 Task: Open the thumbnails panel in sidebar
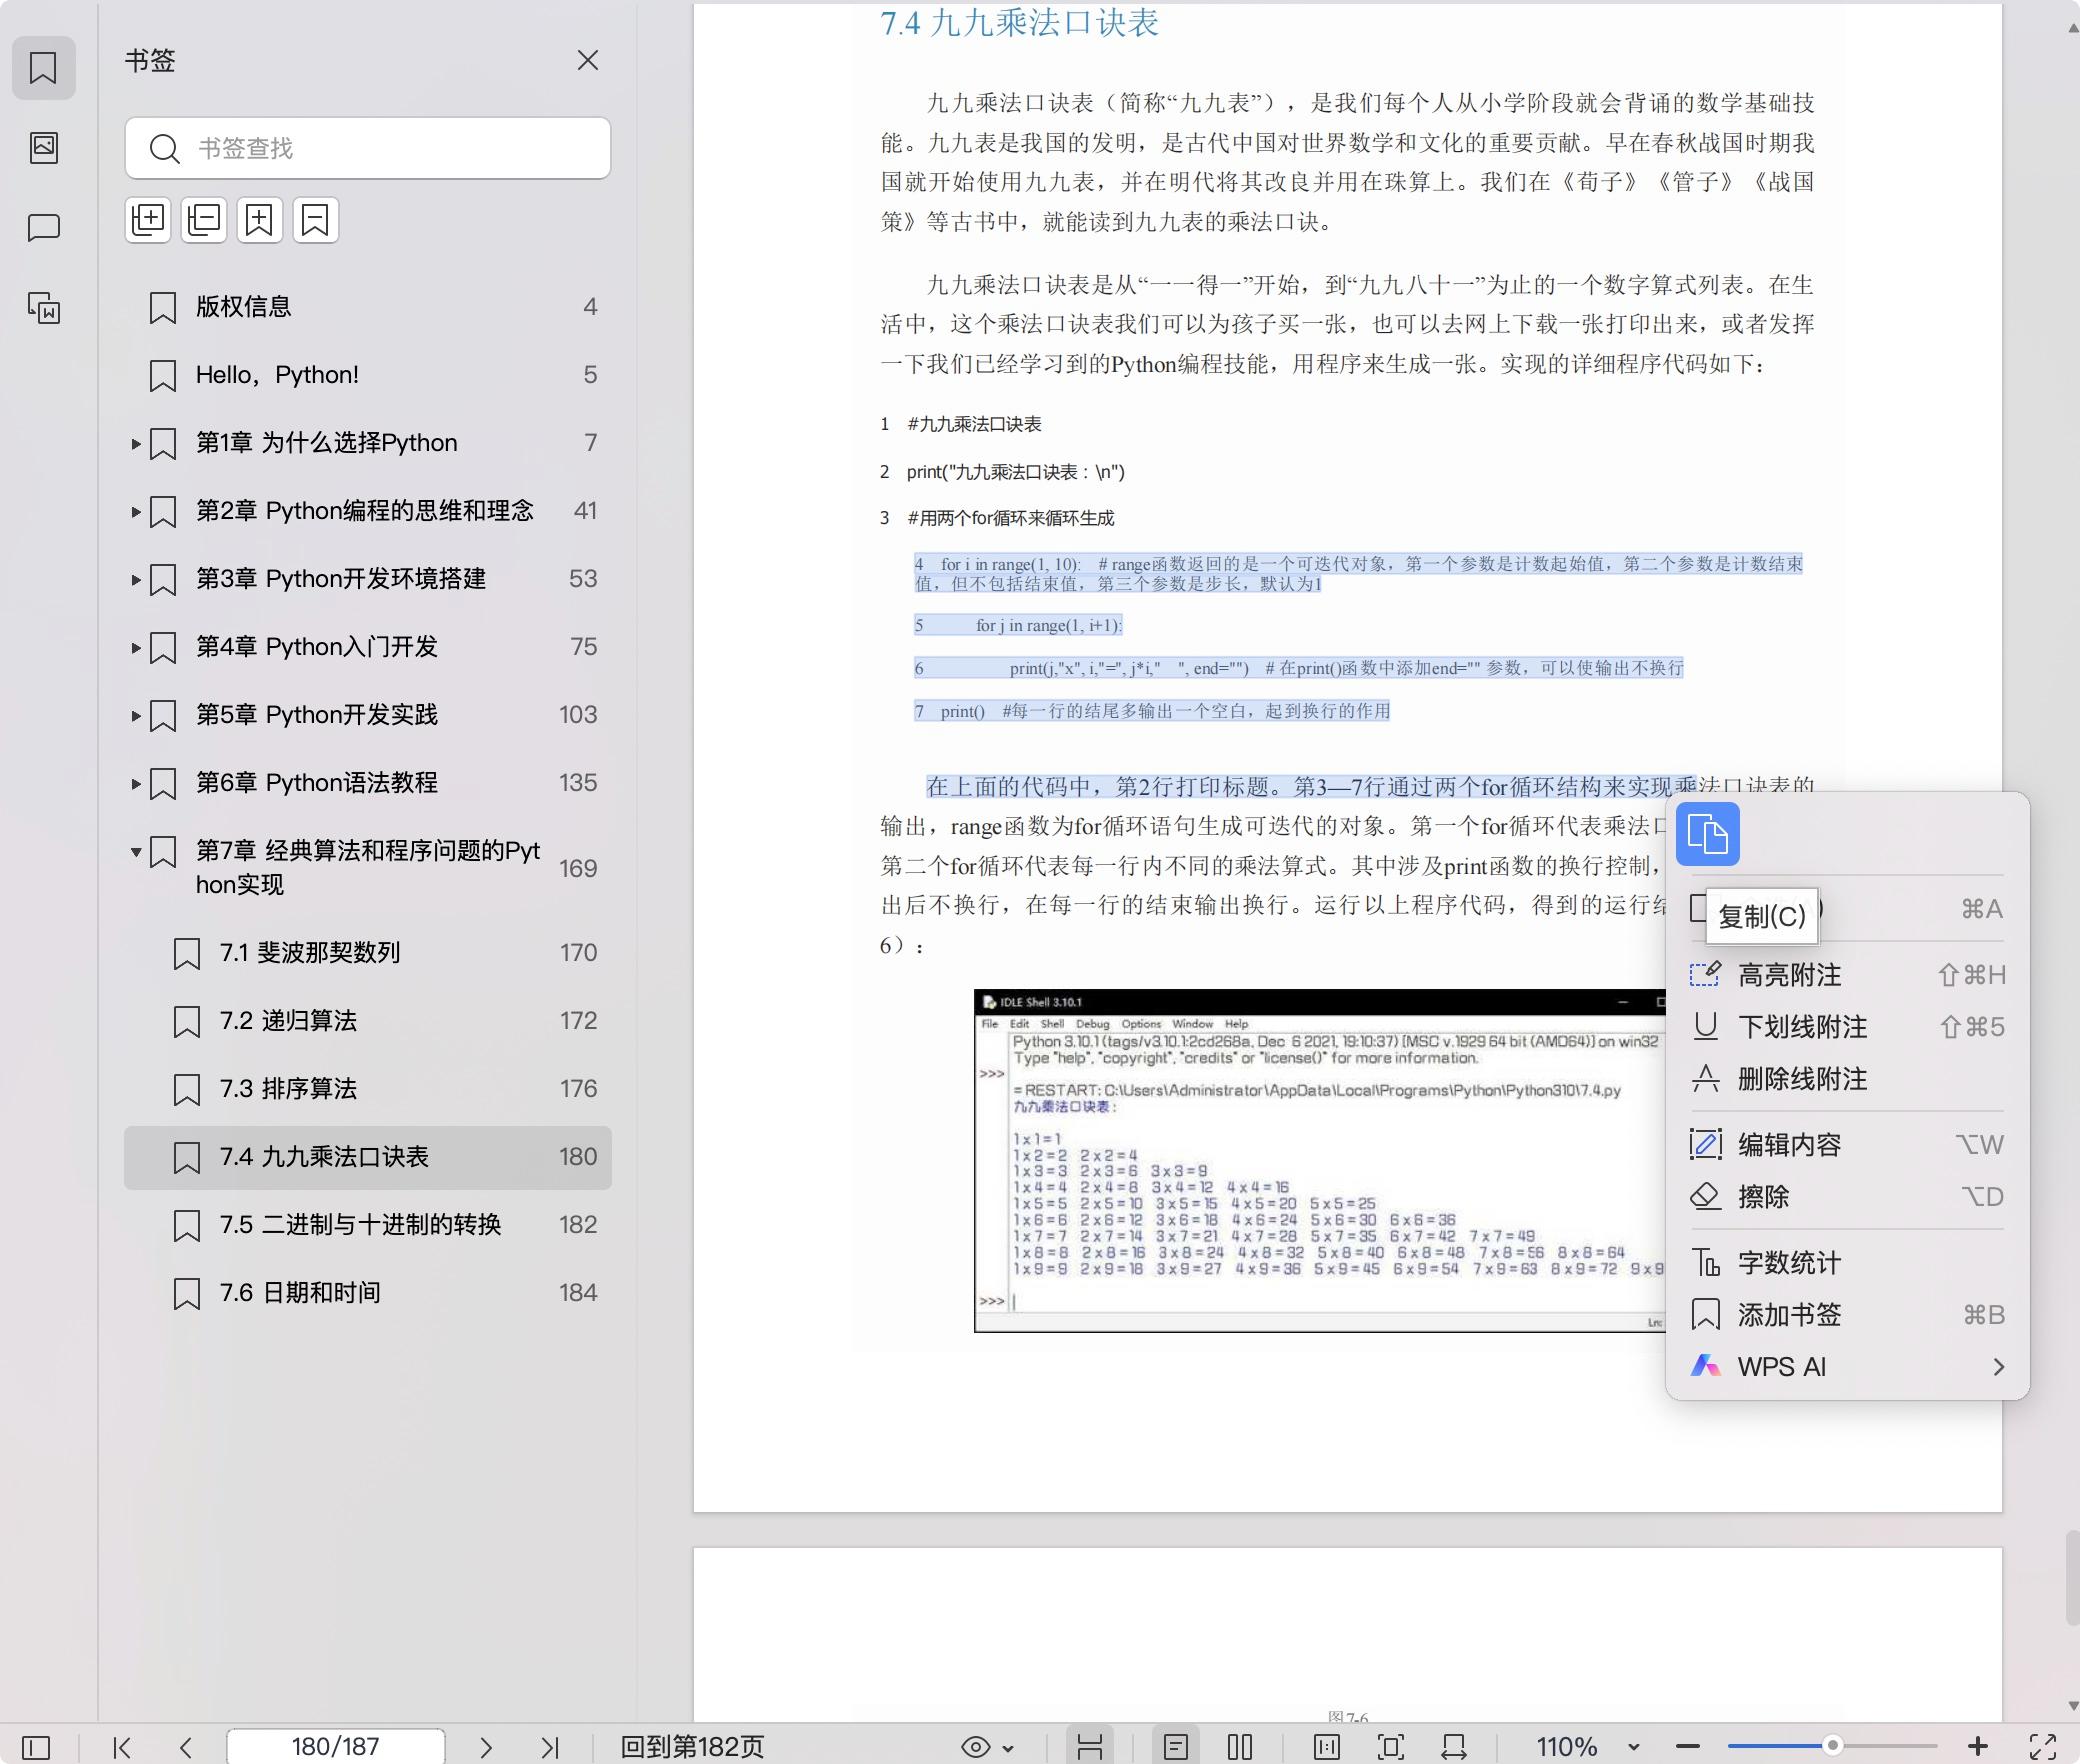coord(43,148)
